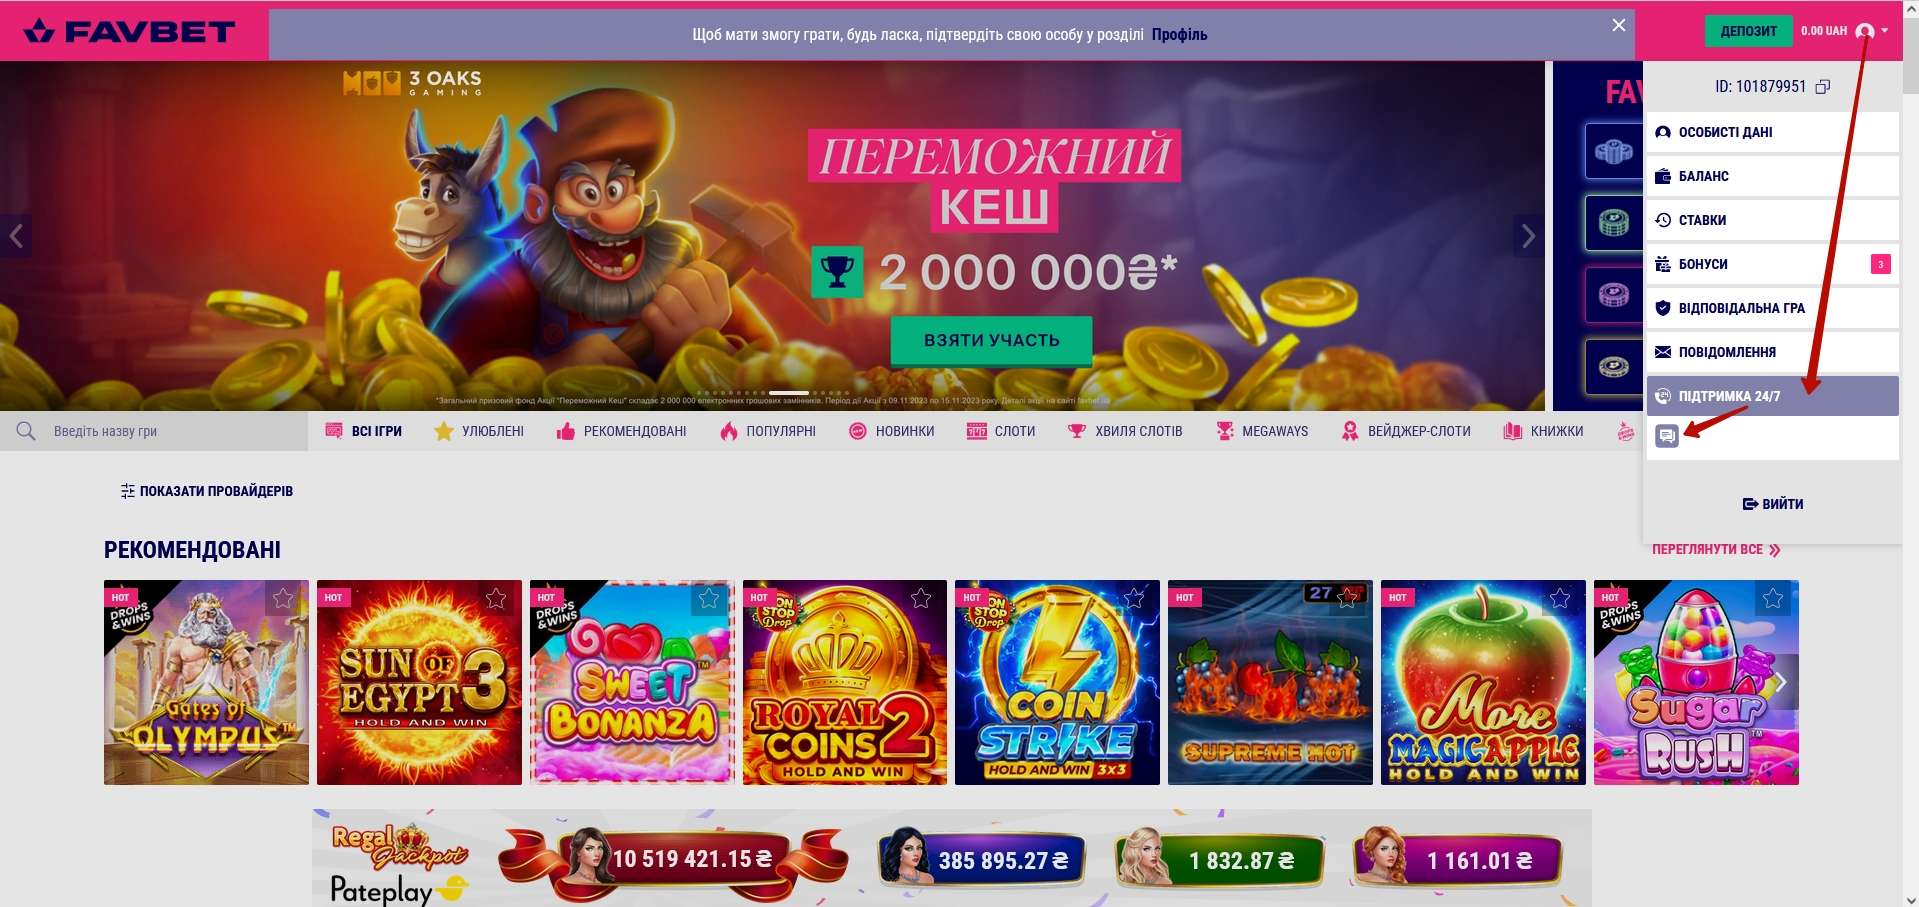Image resolution: width=1919 pixels, height=907 pixels.
Task: Click the FAVBET logo
Action: pos(130,32)
